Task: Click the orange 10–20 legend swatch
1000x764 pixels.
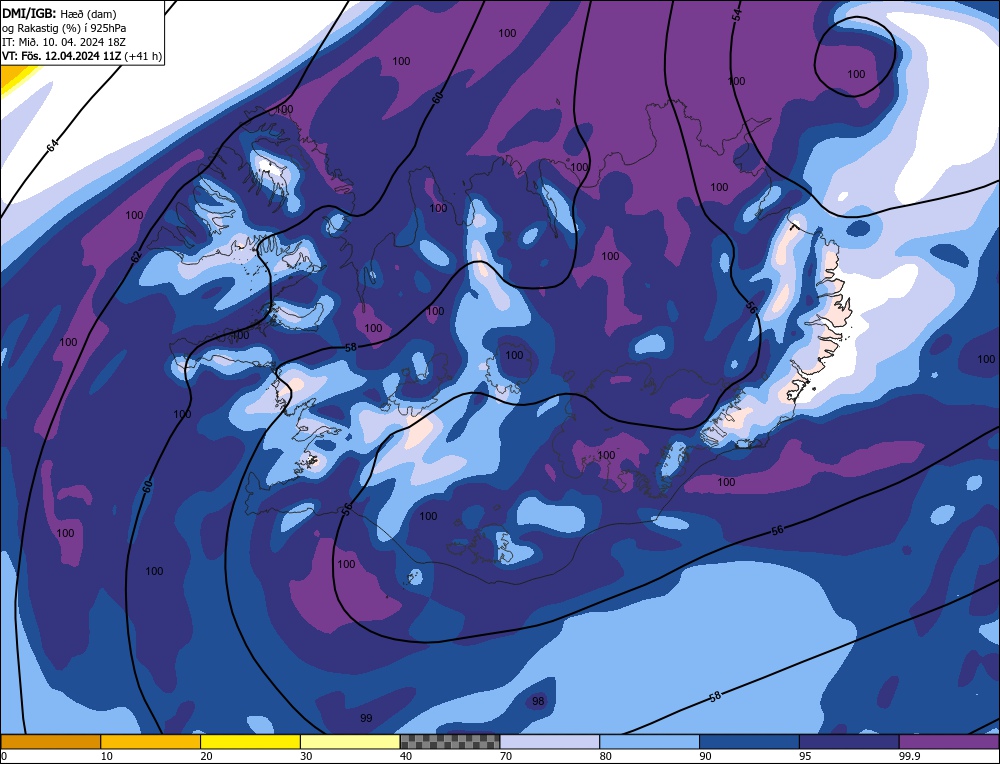Action: (151, 742)
